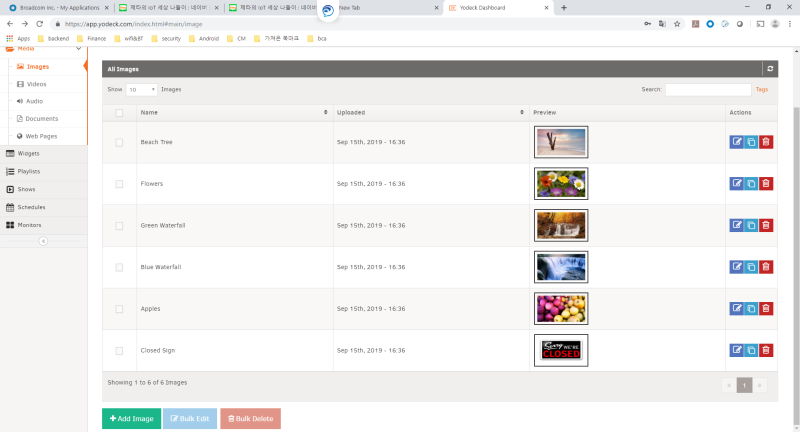
Task: Open the Beach Tree preview thumbnail
Action: click(x=561, y=142)
